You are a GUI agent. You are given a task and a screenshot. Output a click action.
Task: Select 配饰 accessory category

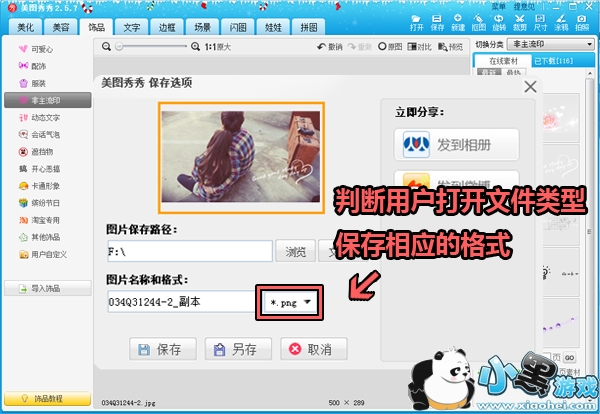[x=32, y=66]
